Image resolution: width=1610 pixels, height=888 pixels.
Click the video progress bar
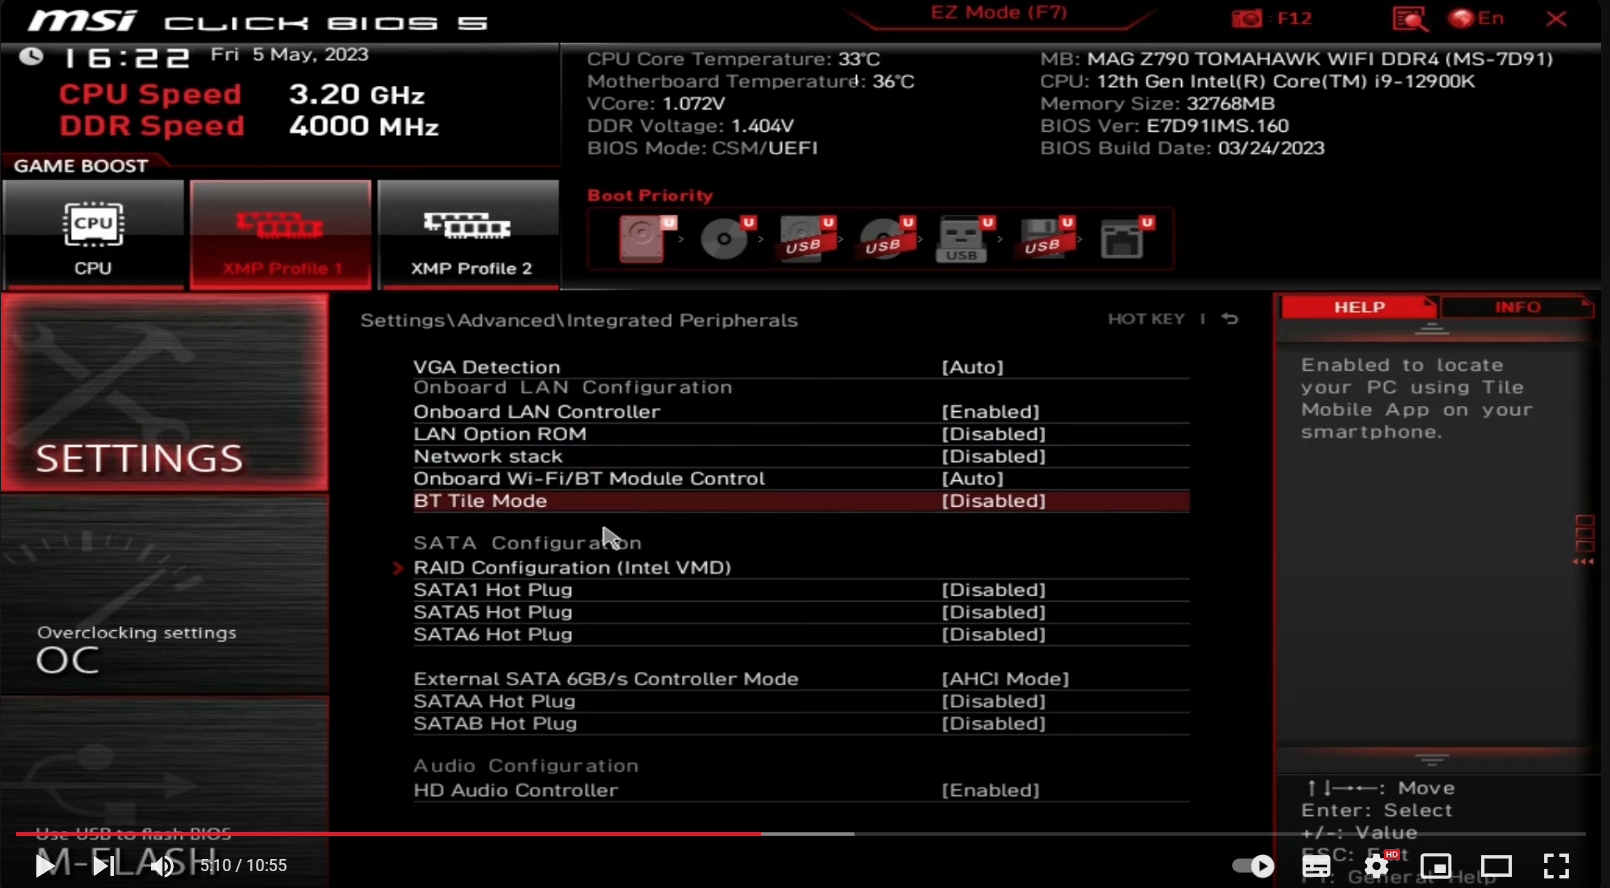click(800, 833)
